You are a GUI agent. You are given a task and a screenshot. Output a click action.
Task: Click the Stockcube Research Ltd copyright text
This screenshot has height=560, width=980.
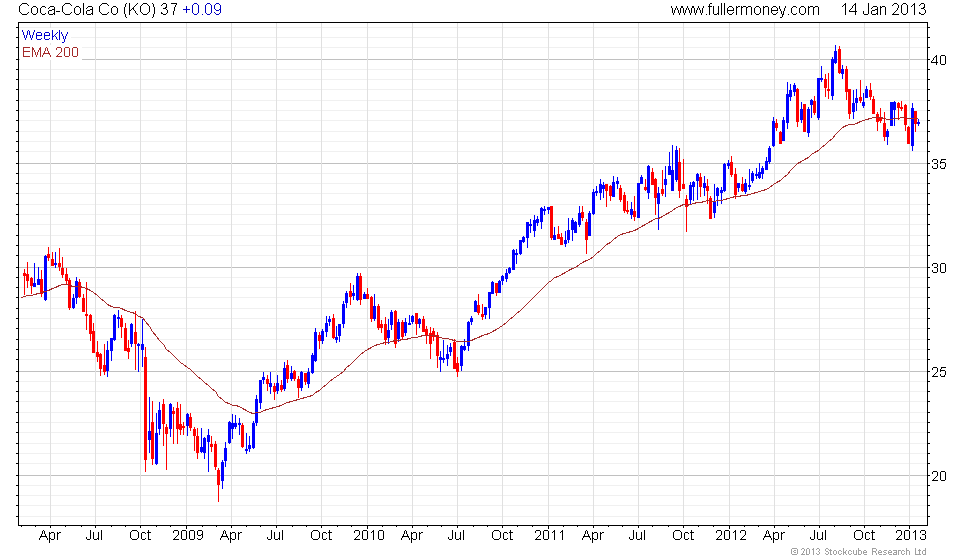[858, 552]
